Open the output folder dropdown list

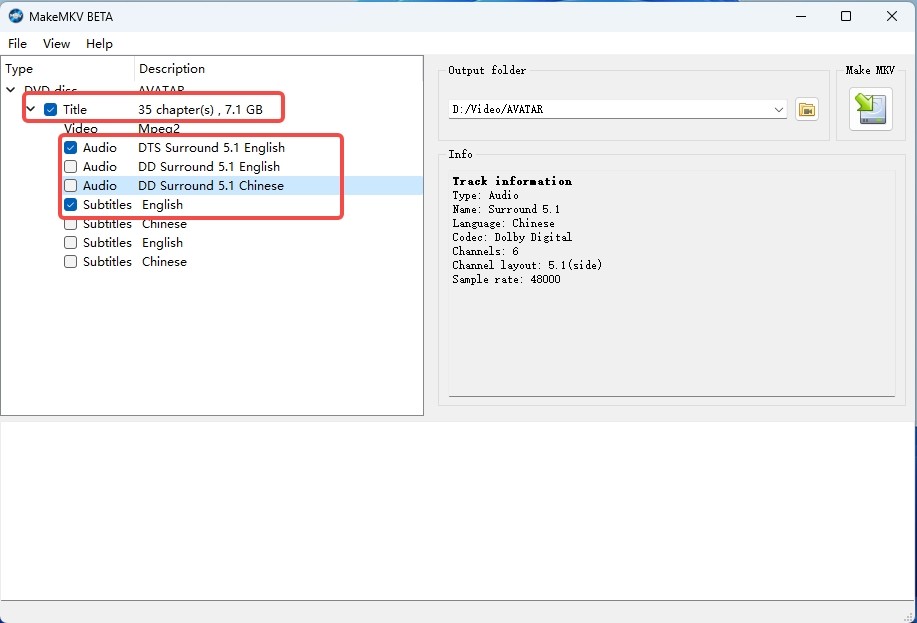pos(779,110)
